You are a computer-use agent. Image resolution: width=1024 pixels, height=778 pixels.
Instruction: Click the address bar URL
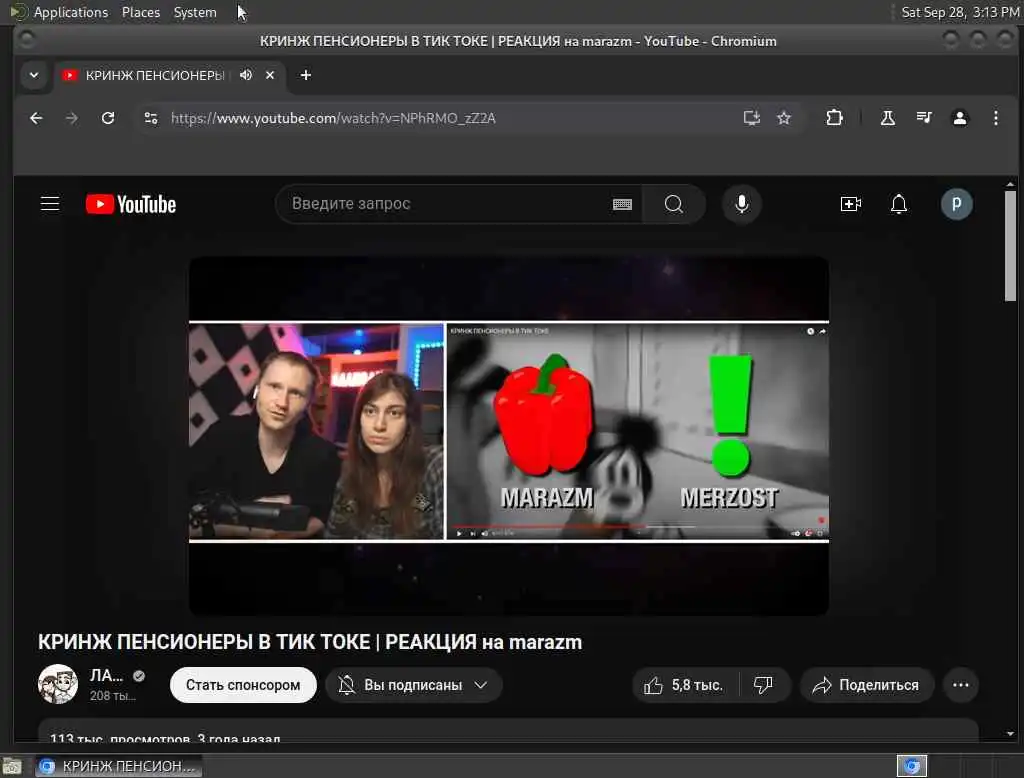pyautogui.click(x=333, y=118)
